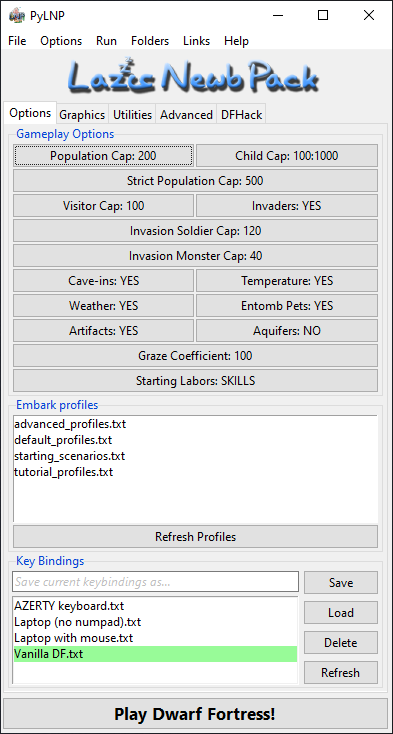Click the Delete keybindings button

(x=341, y=642)
